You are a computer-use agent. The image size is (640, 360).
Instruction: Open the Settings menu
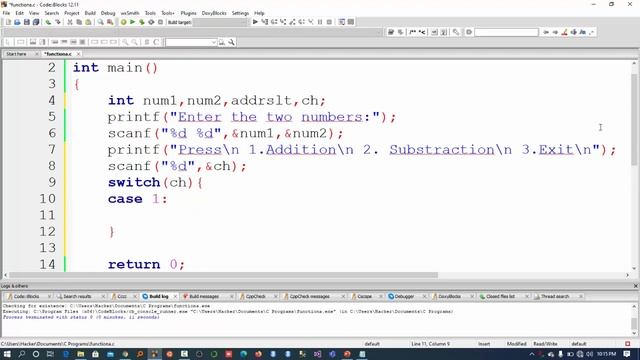pyautogui.click(x=240, y=13)
